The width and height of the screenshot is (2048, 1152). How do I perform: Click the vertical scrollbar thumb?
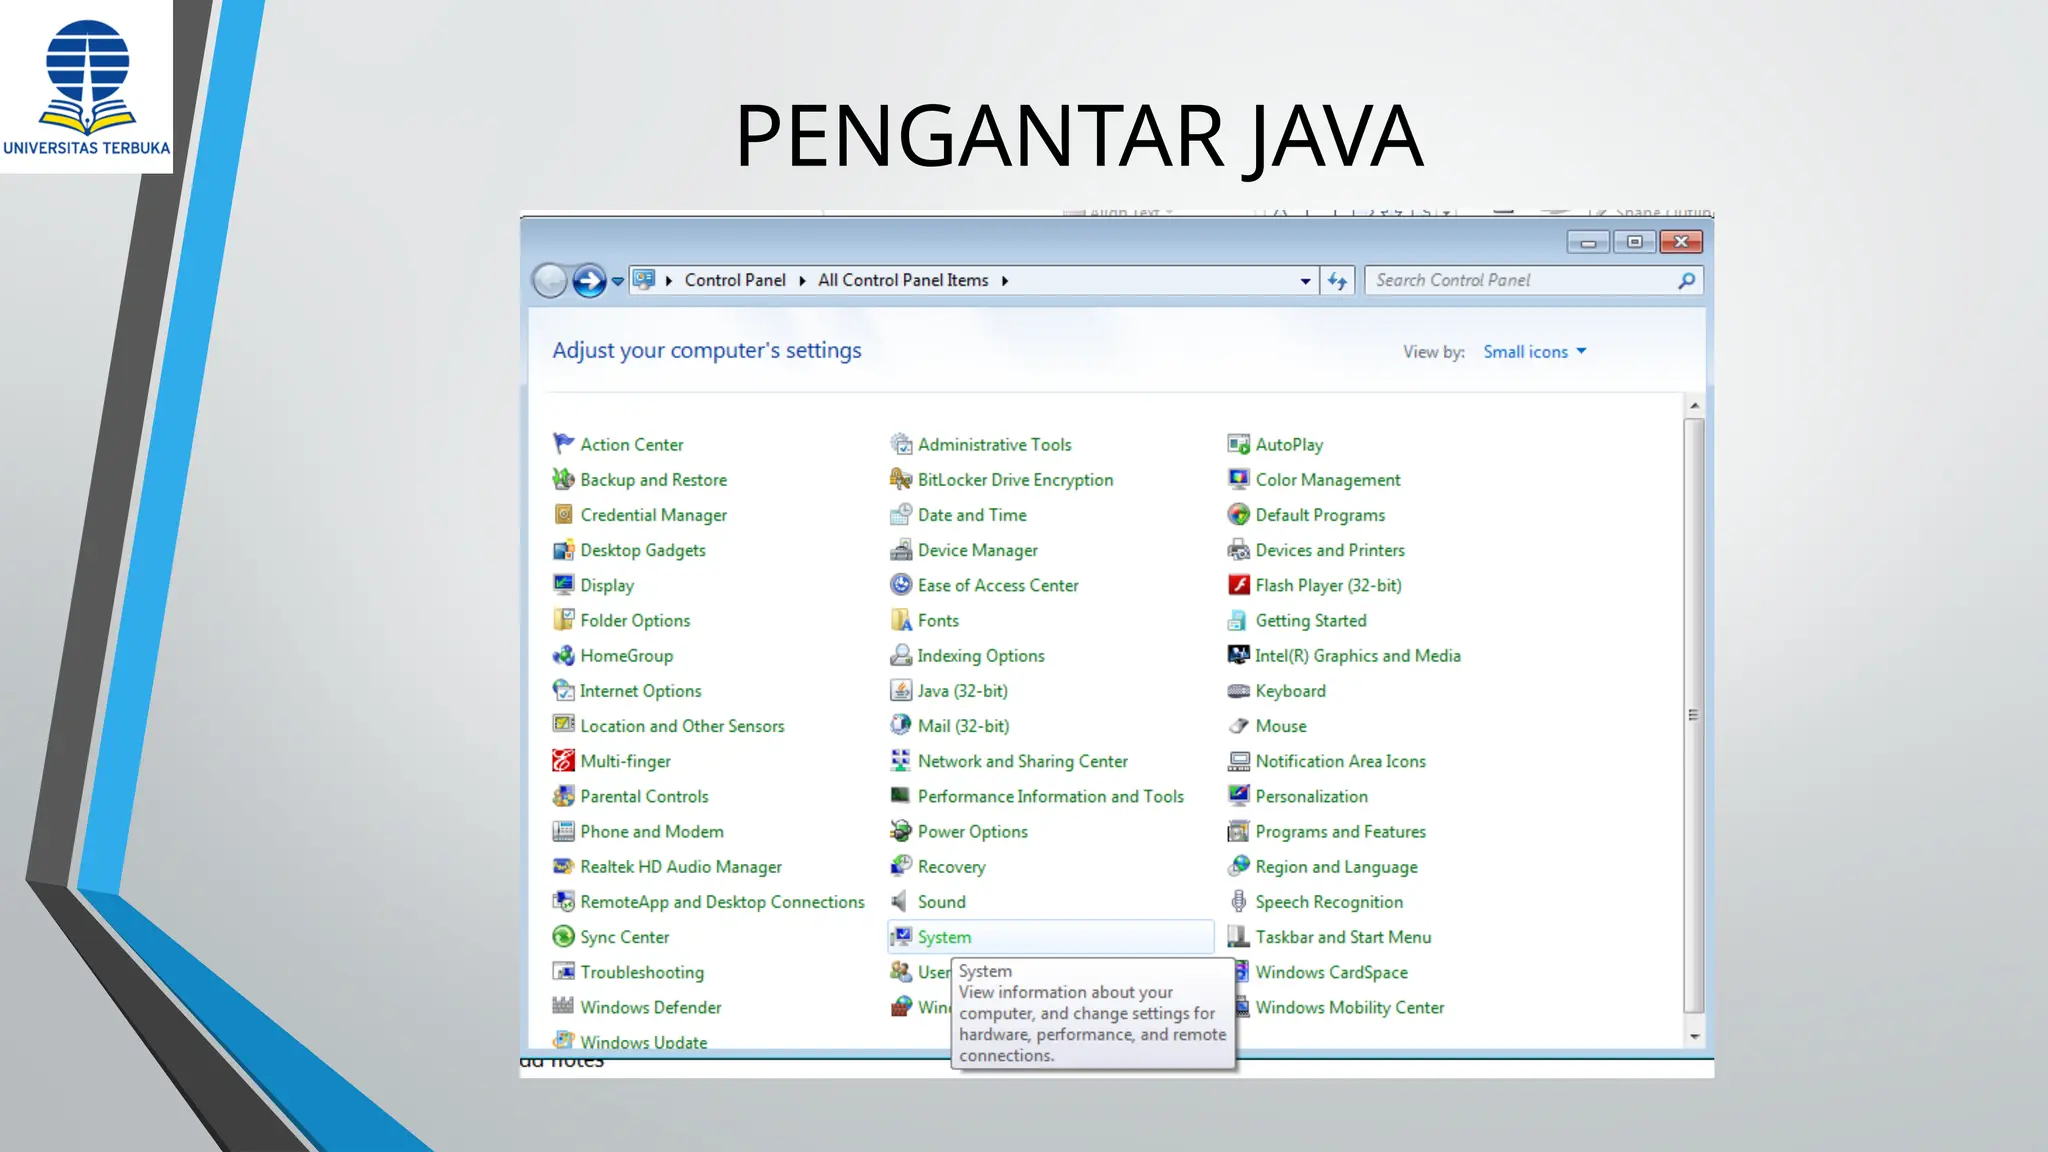[1694, 715]
